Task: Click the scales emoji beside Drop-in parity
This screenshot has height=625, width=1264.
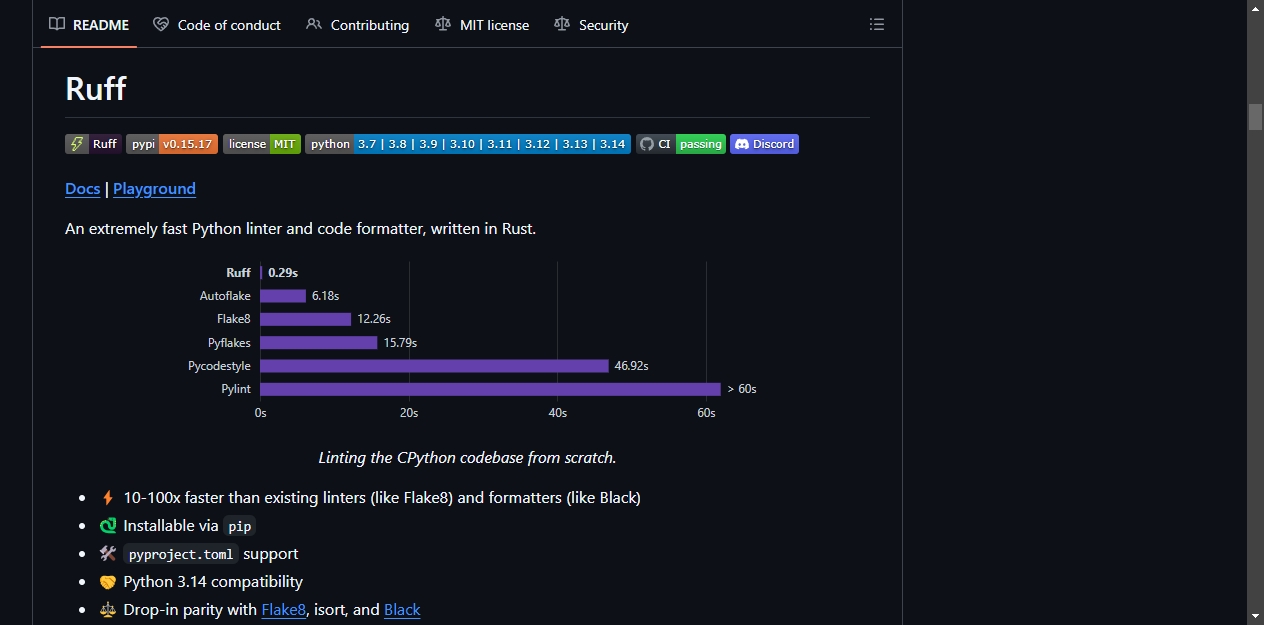Action: click(x=108, y=609)
